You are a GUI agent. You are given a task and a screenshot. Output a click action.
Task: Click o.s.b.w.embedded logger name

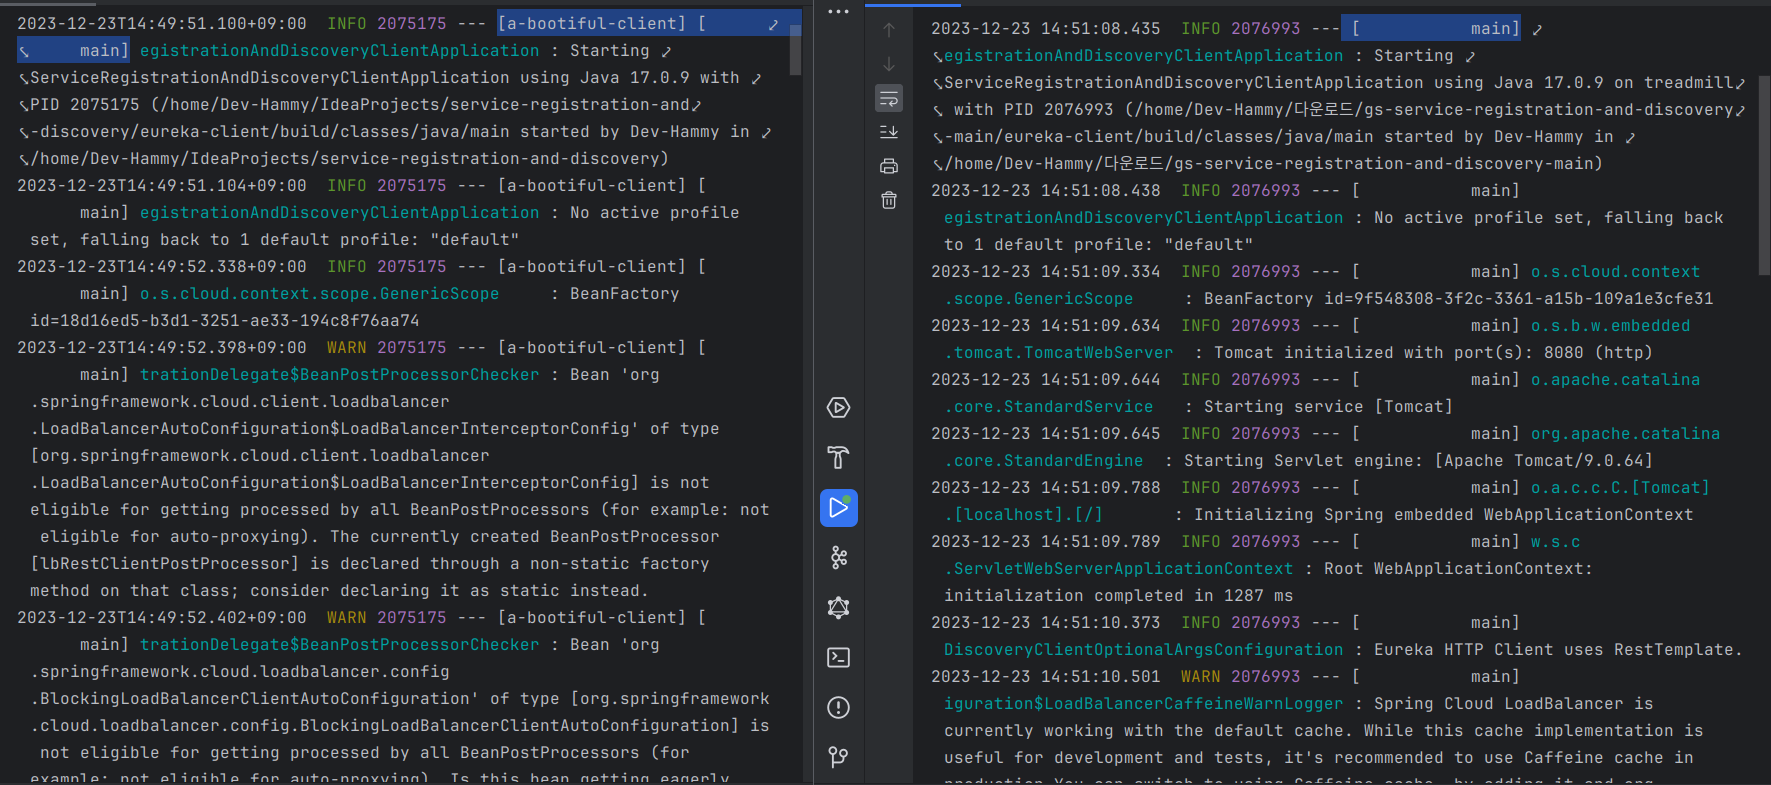tap(1610, 325)
